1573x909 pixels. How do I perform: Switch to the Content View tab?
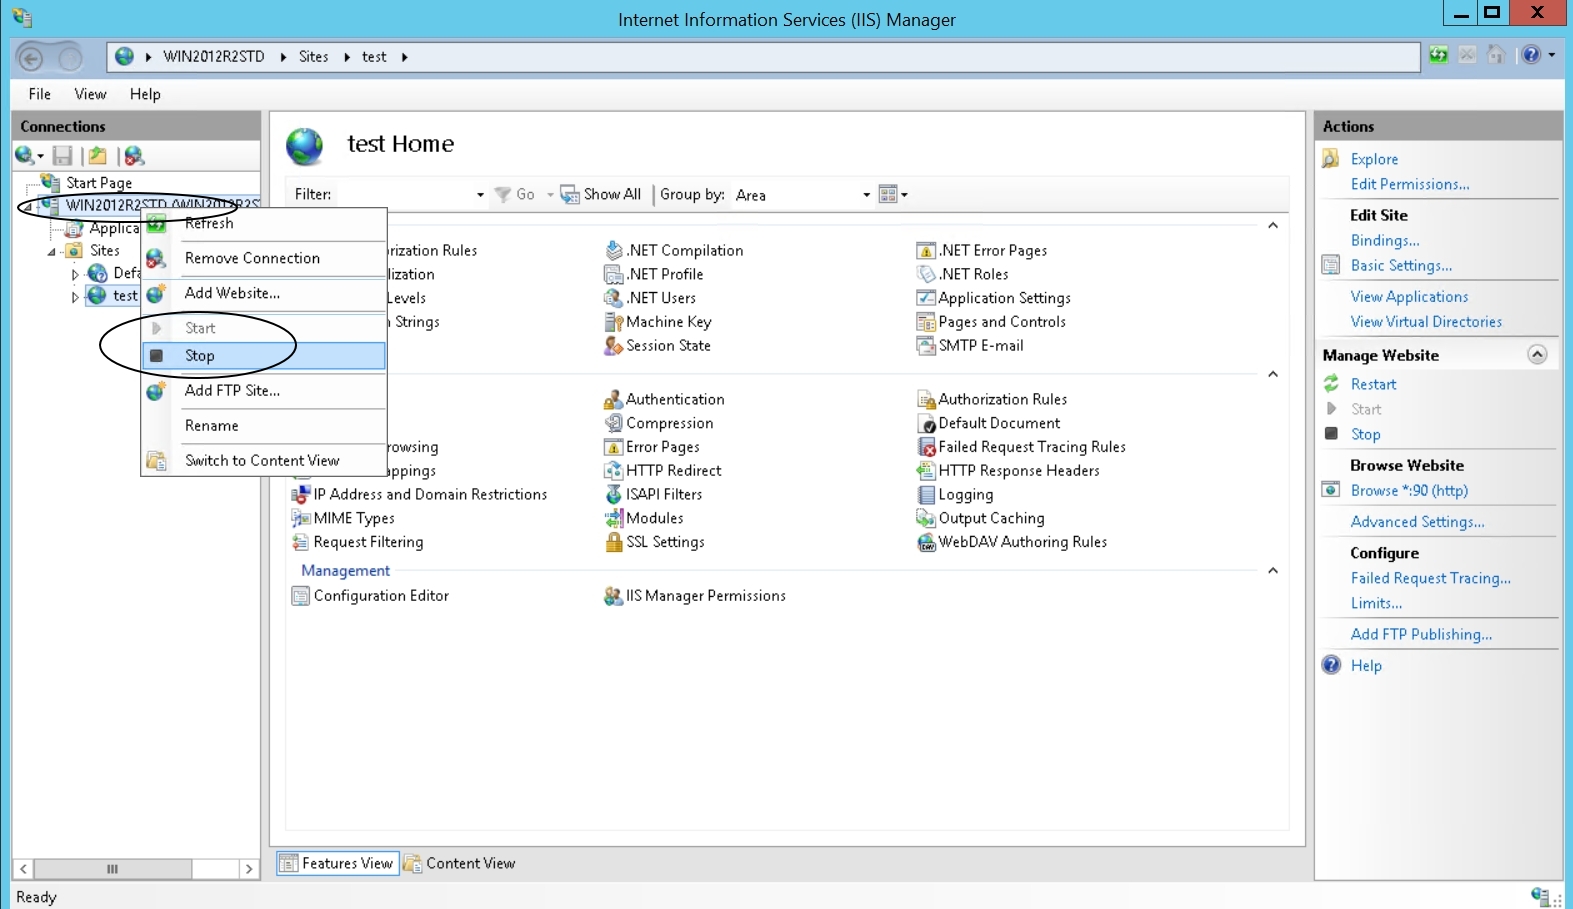pyautogui.click(x=460, y=864)
